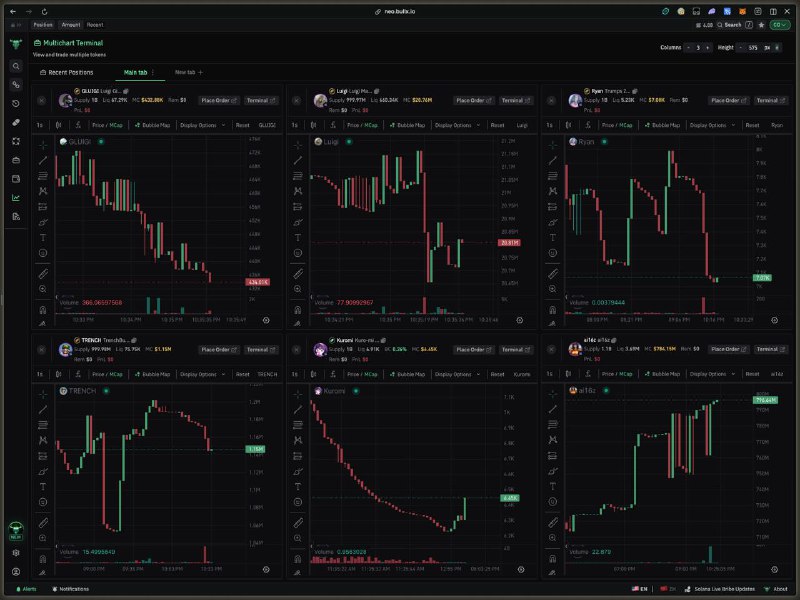Open the pill icon in left sidebar
The height and width of the screenshot is (600, 800).
[x=16, y=122]
